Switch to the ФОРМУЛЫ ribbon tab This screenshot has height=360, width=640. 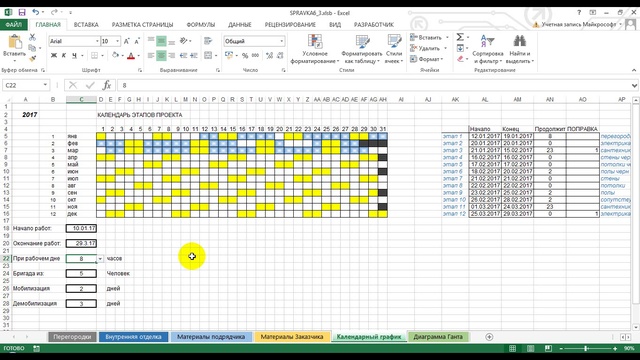click(x=201, y=24)
